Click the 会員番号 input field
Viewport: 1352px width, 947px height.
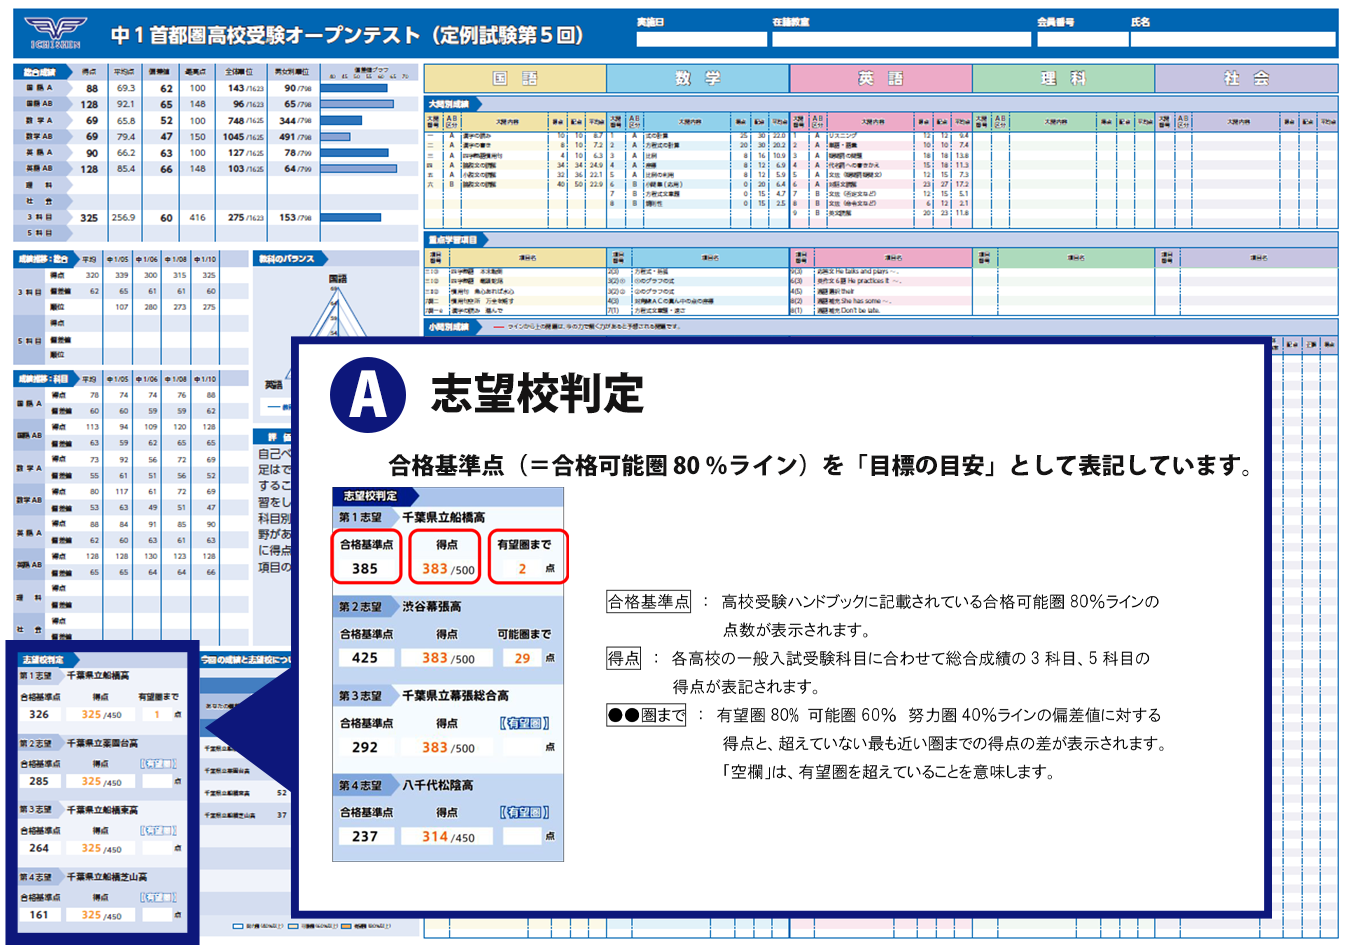[1081, 39]
